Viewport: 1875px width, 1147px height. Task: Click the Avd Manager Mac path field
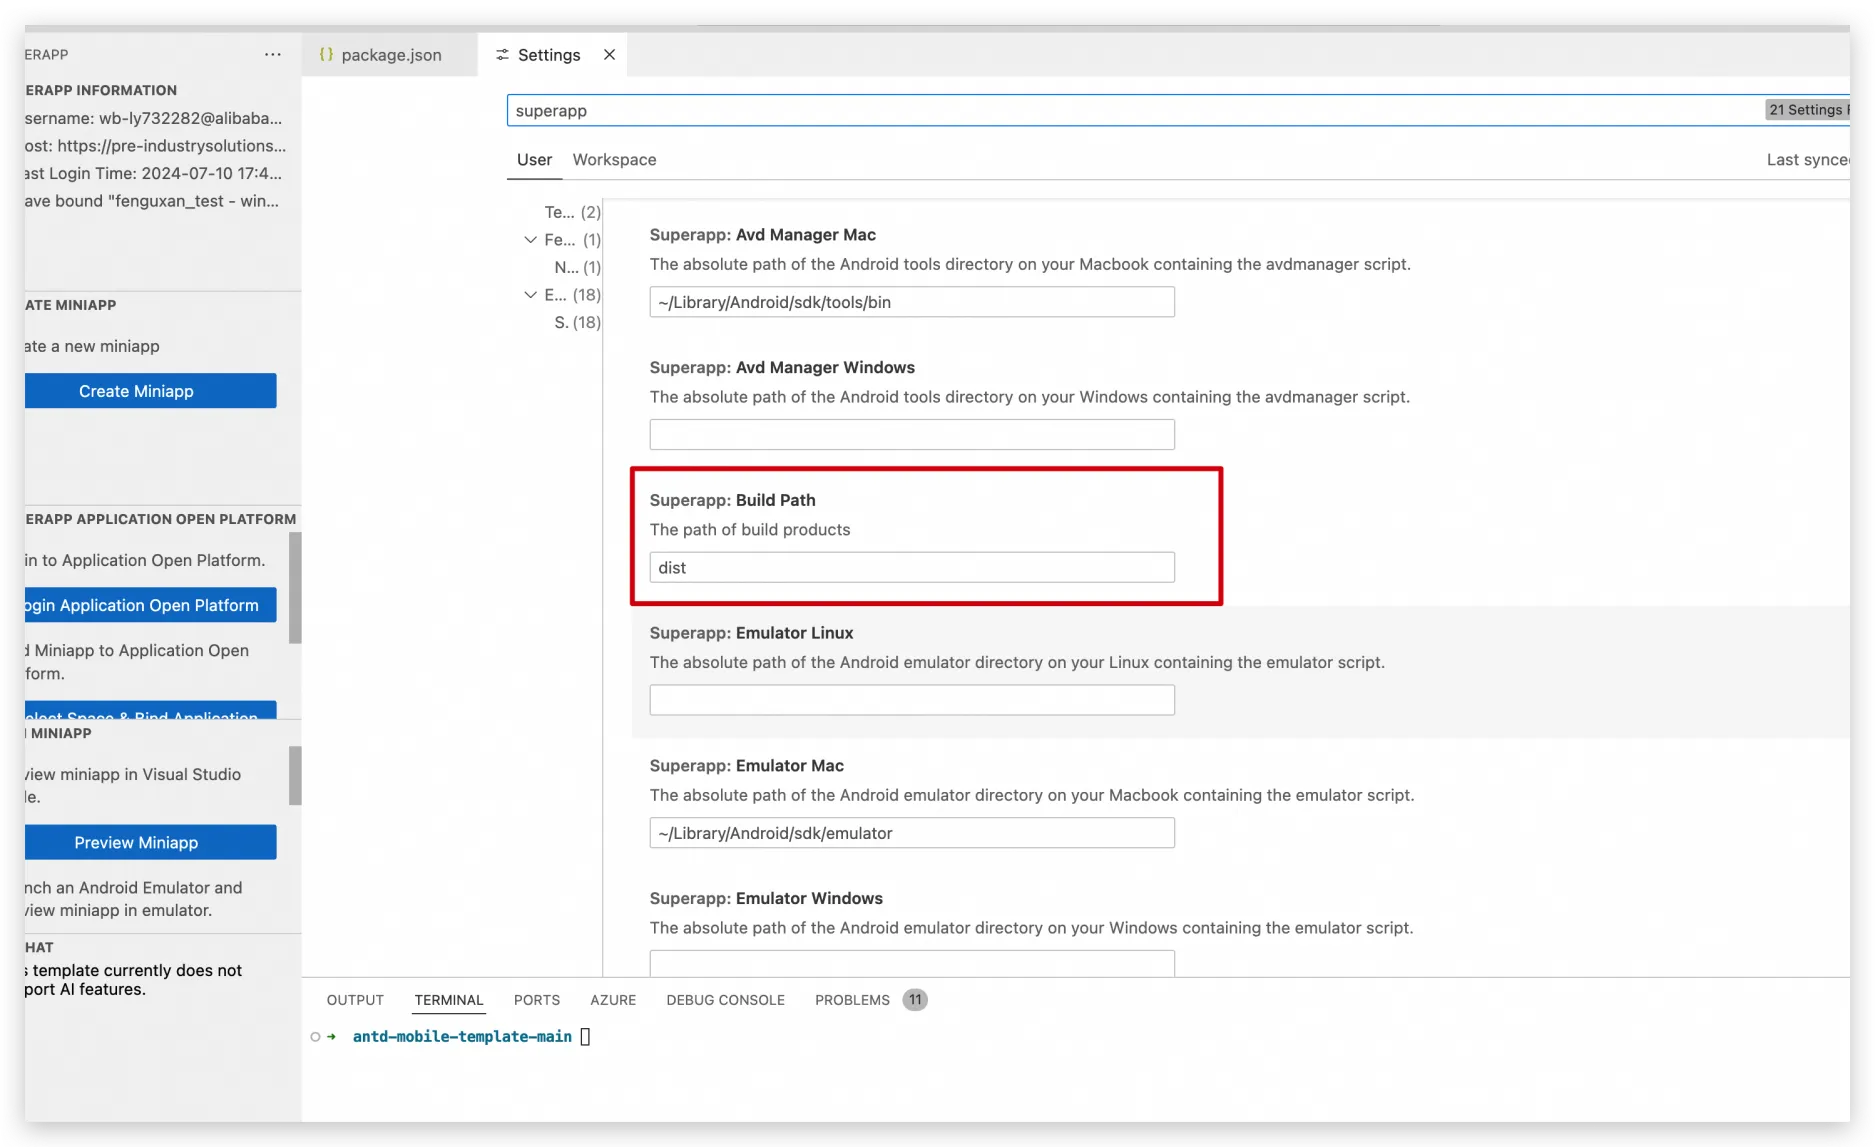912,302
